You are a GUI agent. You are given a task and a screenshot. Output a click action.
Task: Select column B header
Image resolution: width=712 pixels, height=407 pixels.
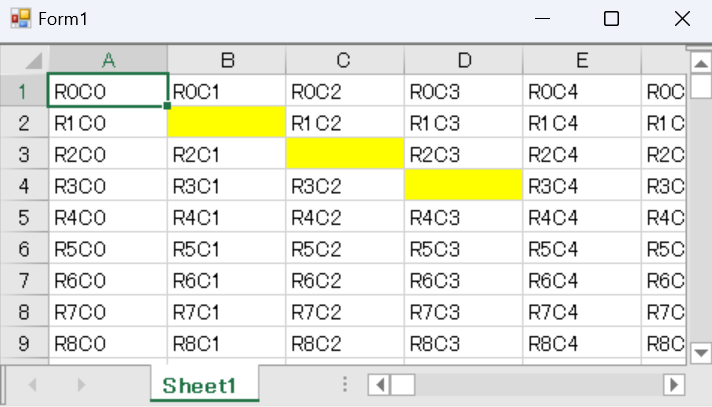(x=227, y=60)
